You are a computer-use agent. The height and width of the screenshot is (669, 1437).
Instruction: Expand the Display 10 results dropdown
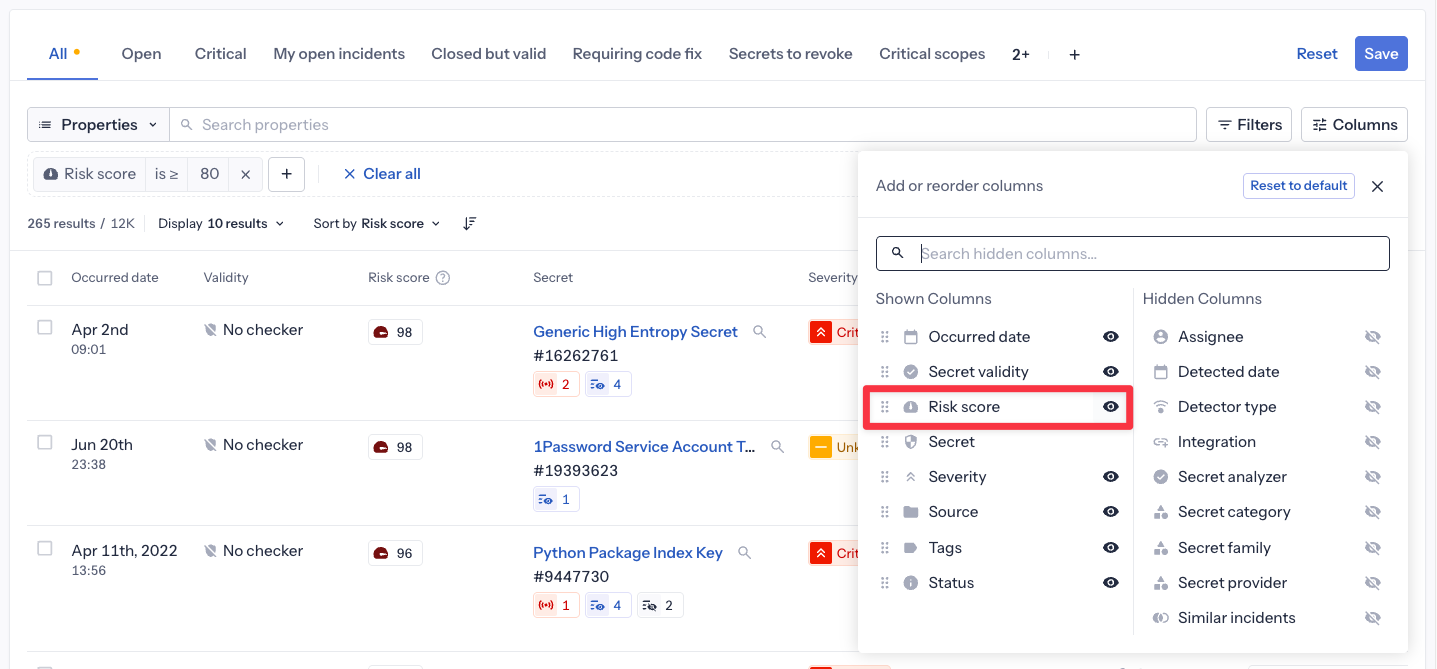point(221,224)
